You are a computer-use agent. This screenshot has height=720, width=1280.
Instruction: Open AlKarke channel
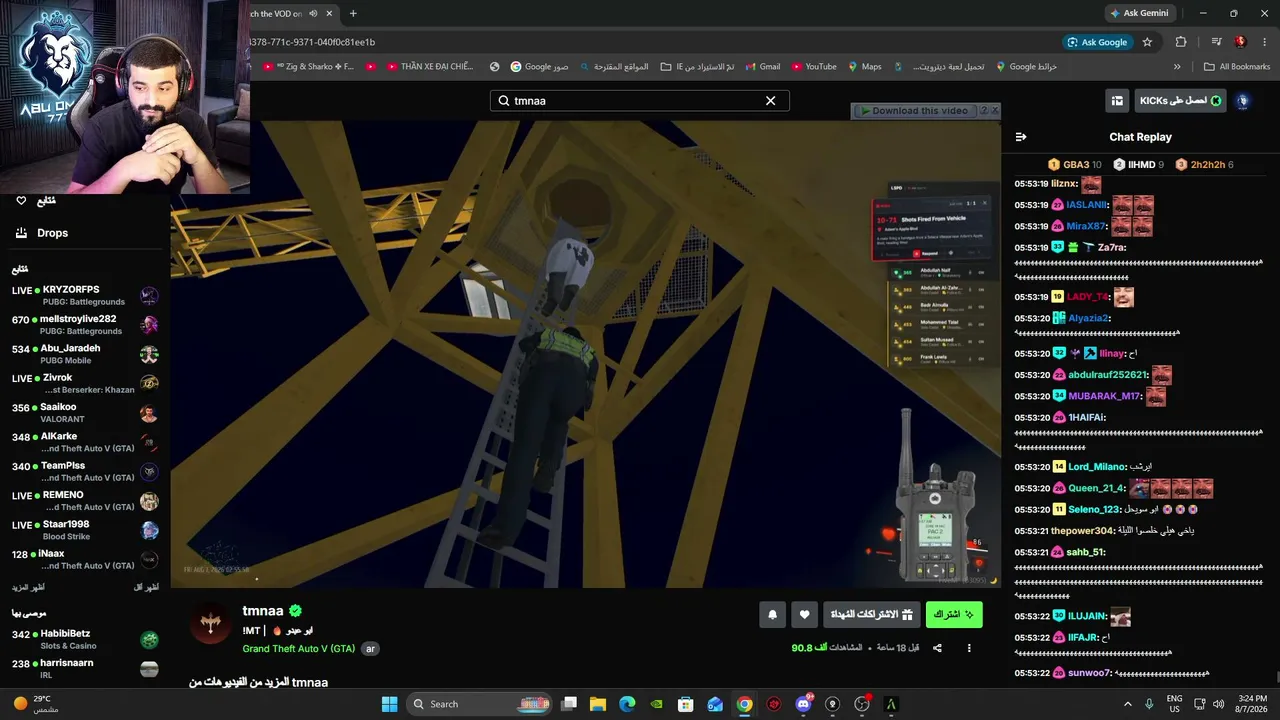(85, 442)
